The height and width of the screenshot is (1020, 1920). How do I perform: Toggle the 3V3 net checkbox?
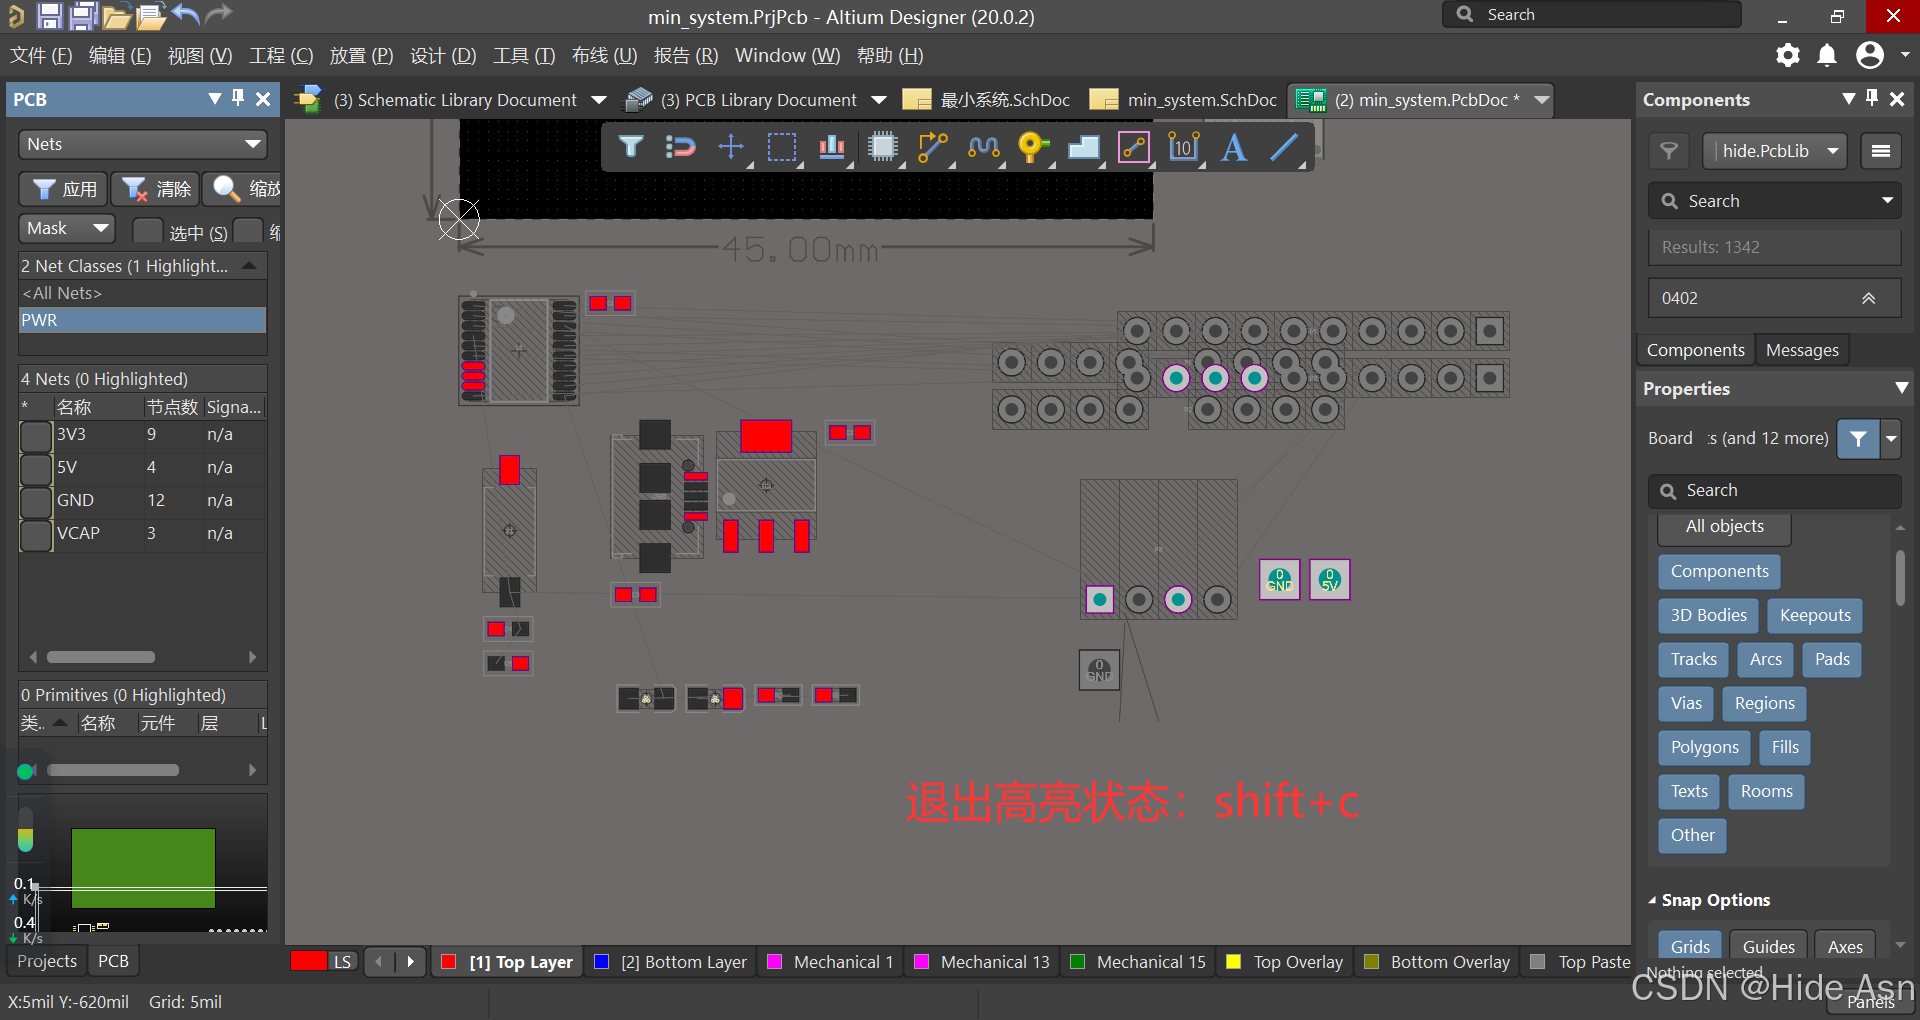pos(37,436)
